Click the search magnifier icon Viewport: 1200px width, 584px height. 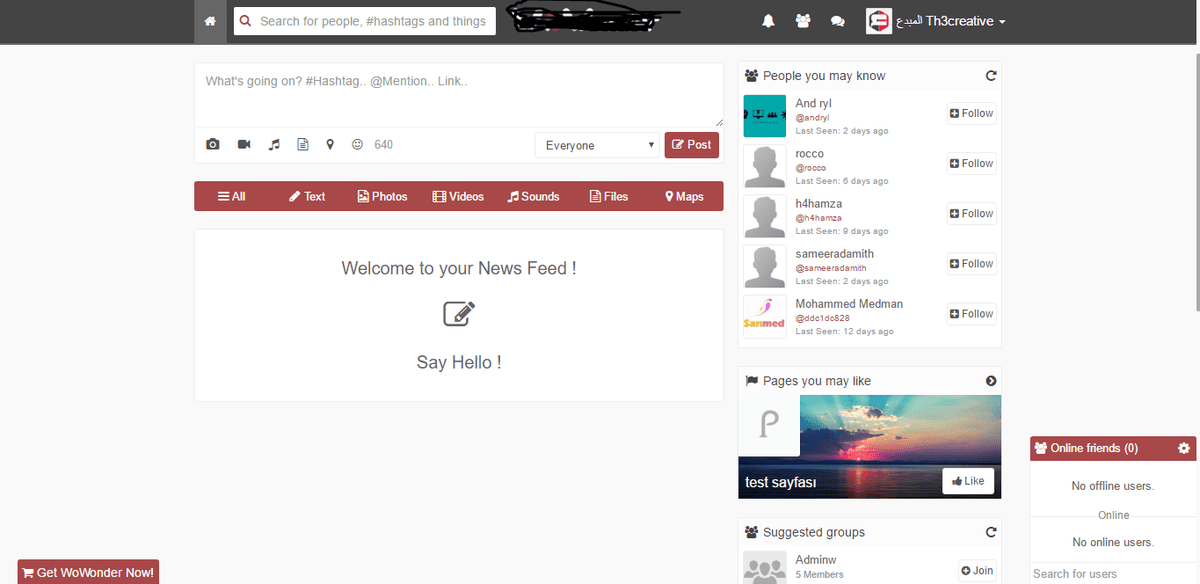[x=246, y=21]
